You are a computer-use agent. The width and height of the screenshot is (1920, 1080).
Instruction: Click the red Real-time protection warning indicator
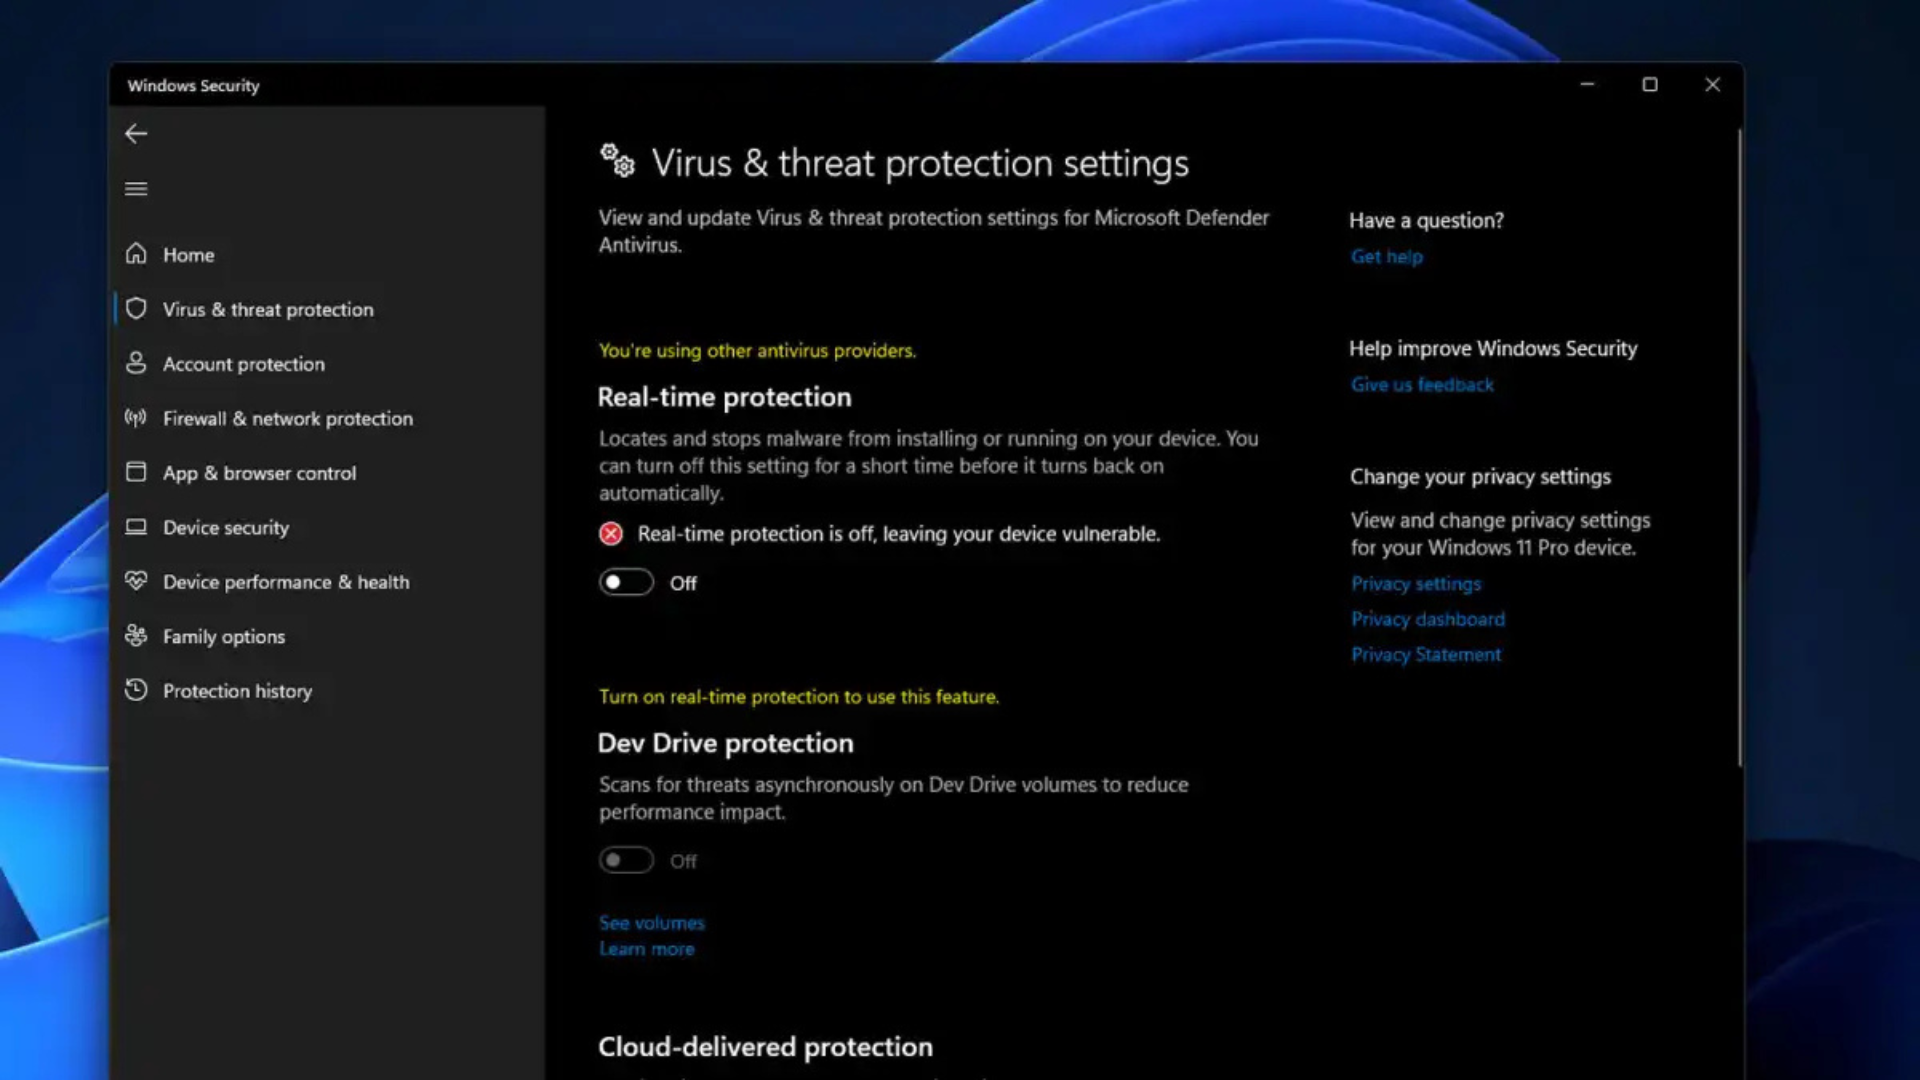click(611, 534)
